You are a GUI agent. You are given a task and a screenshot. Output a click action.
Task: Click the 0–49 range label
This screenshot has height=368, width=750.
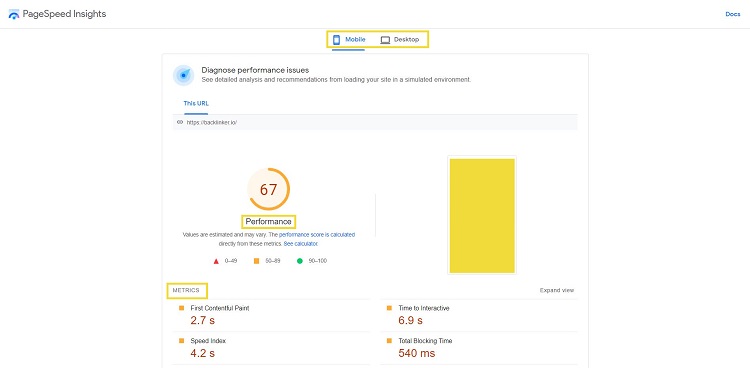231,261
